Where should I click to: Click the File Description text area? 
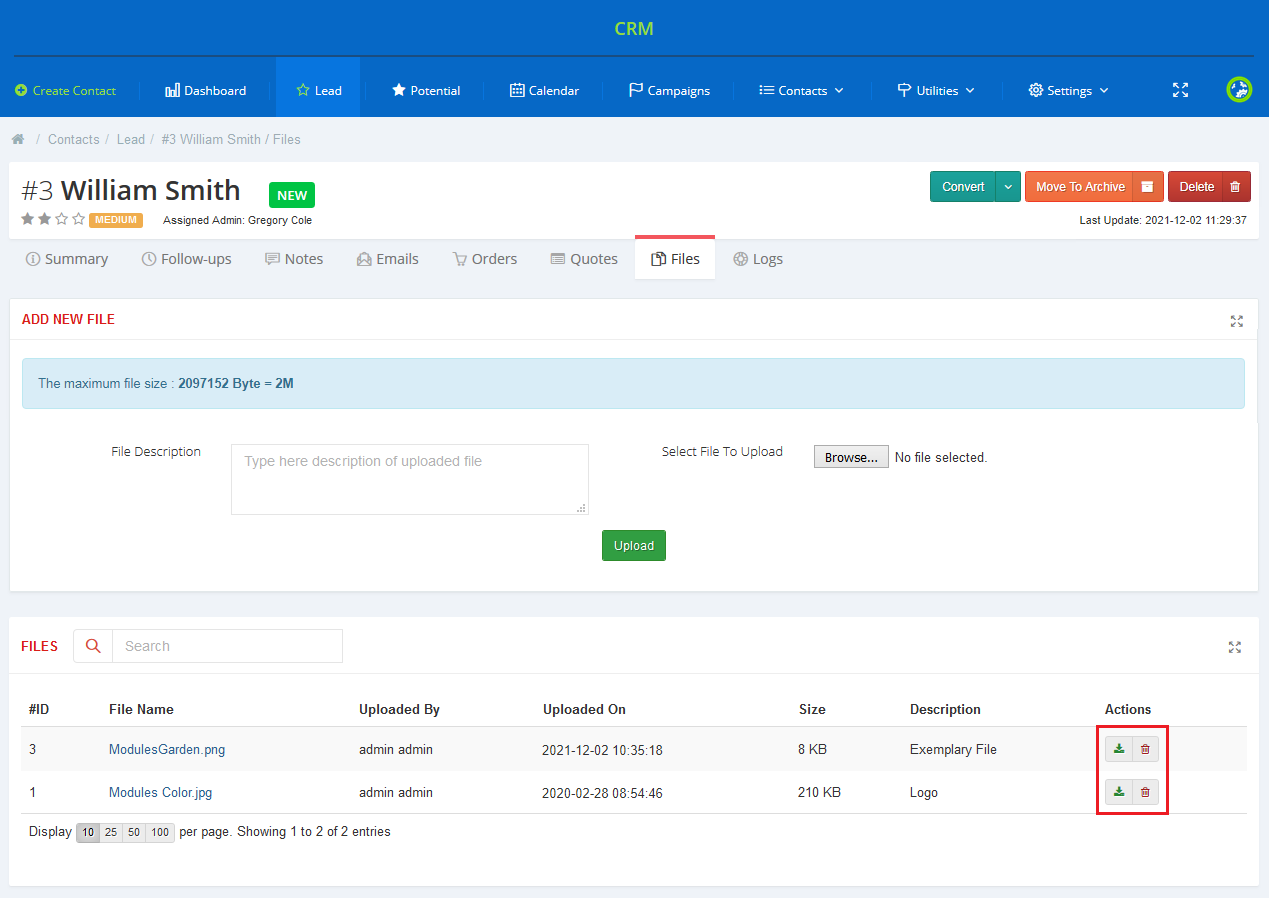click(410, 480)
